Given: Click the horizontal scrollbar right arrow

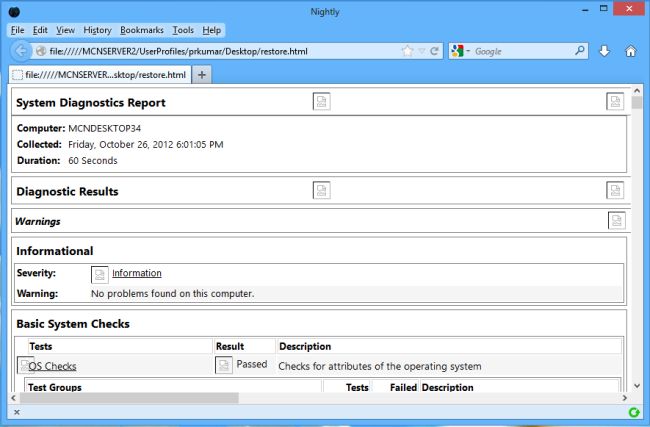Looking at the screenshot, I should coord(625,398).
